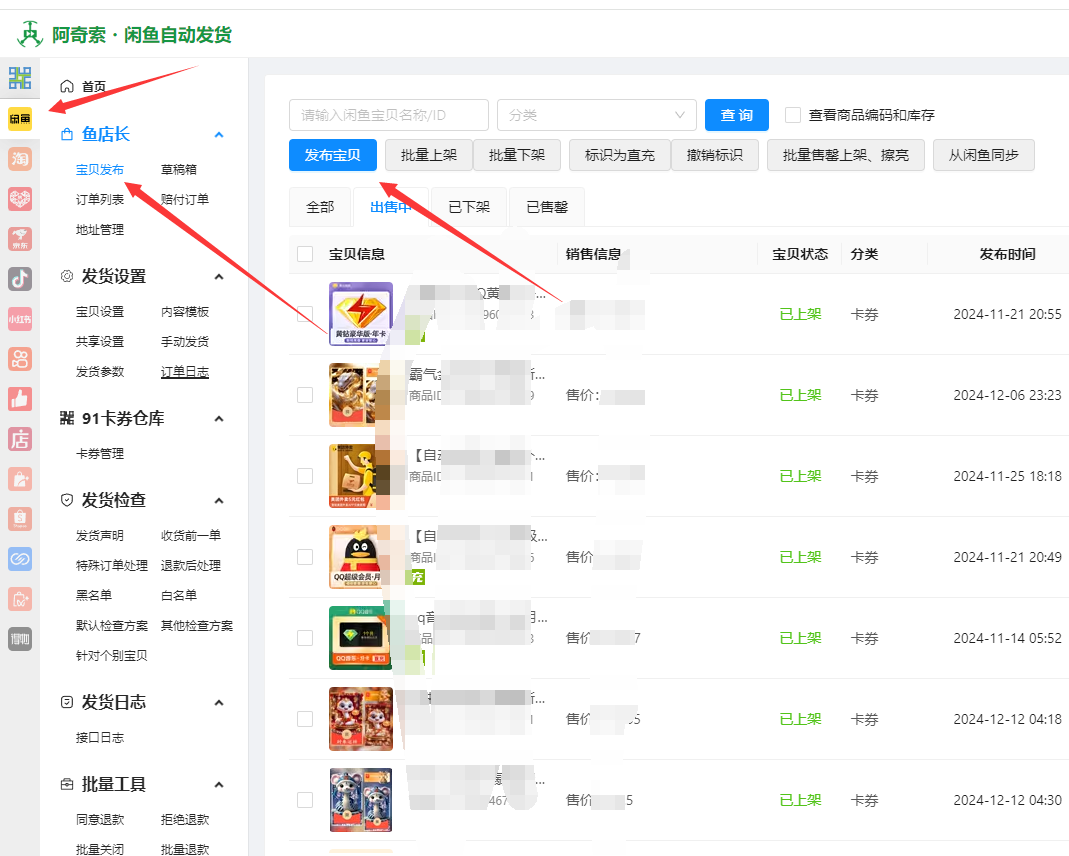Select the JD (京东) platform icon

coord(20,239)
